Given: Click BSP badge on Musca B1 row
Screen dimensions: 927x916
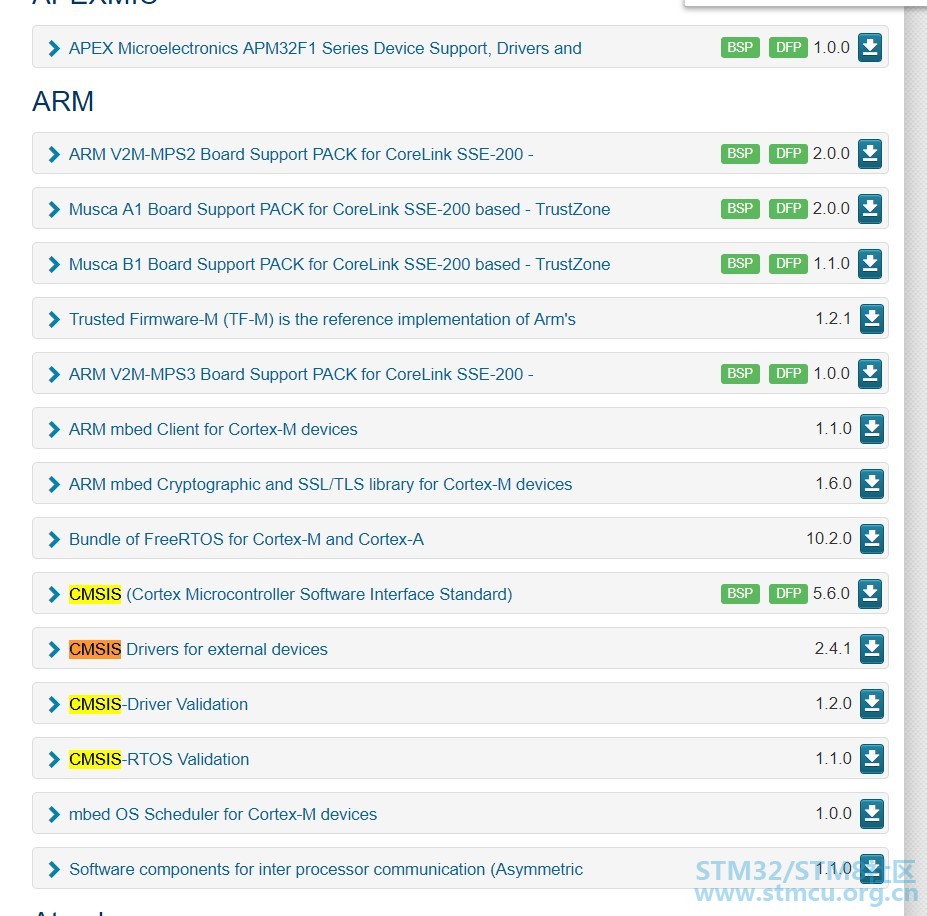Looking at the screenshot, I should (x=740, y=264).
